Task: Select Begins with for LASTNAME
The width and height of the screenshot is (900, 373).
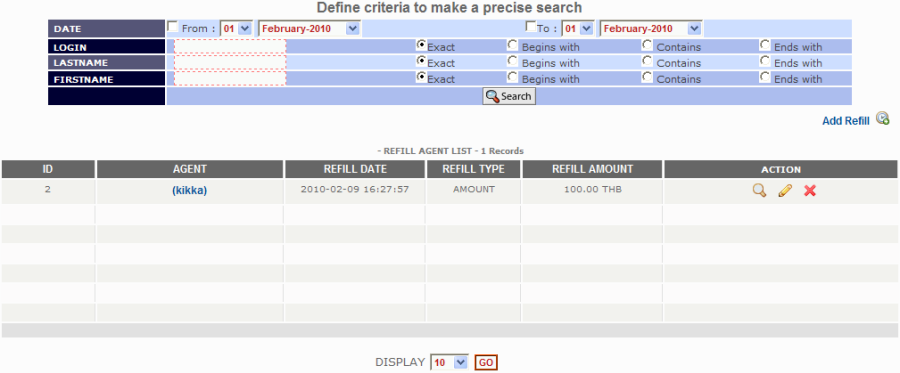Action: point(513,60)
